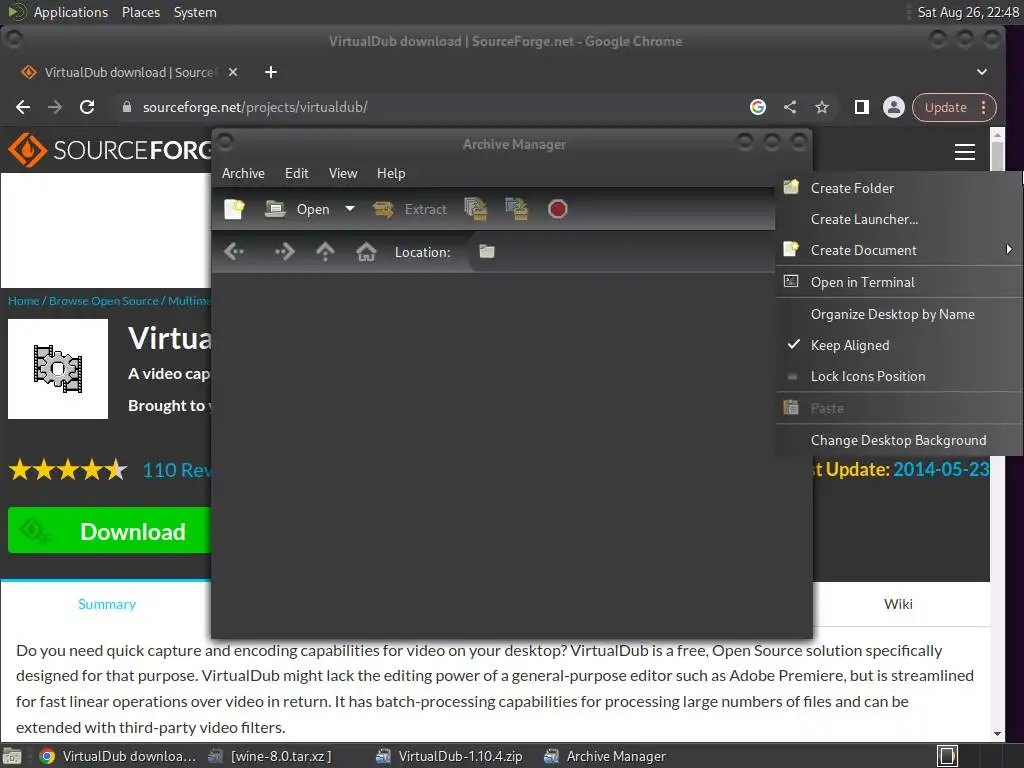
Task: Click the VirtualDub project icon thumbnail
Action: 58,369
